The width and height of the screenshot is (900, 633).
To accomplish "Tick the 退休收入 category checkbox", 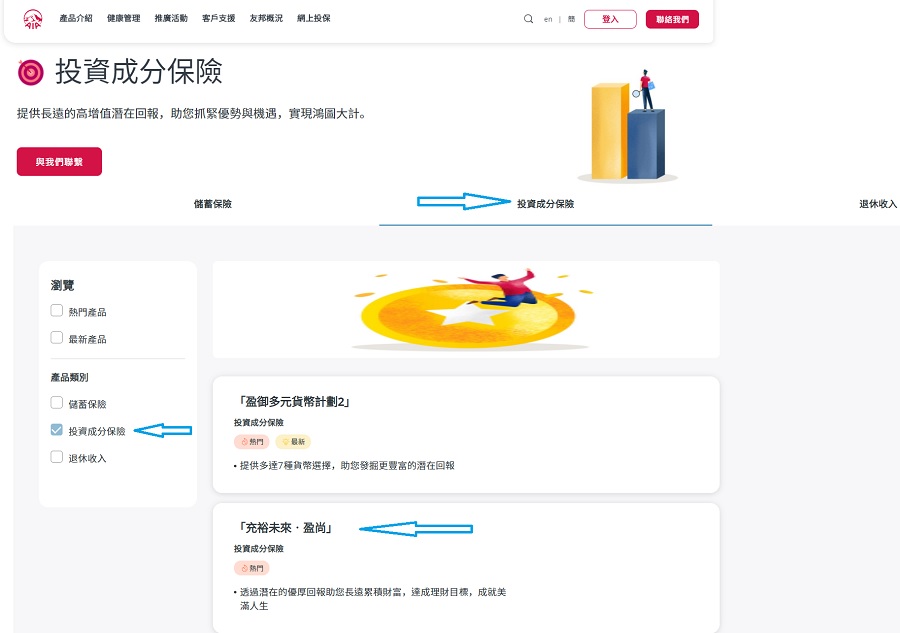I will point(57,457).
